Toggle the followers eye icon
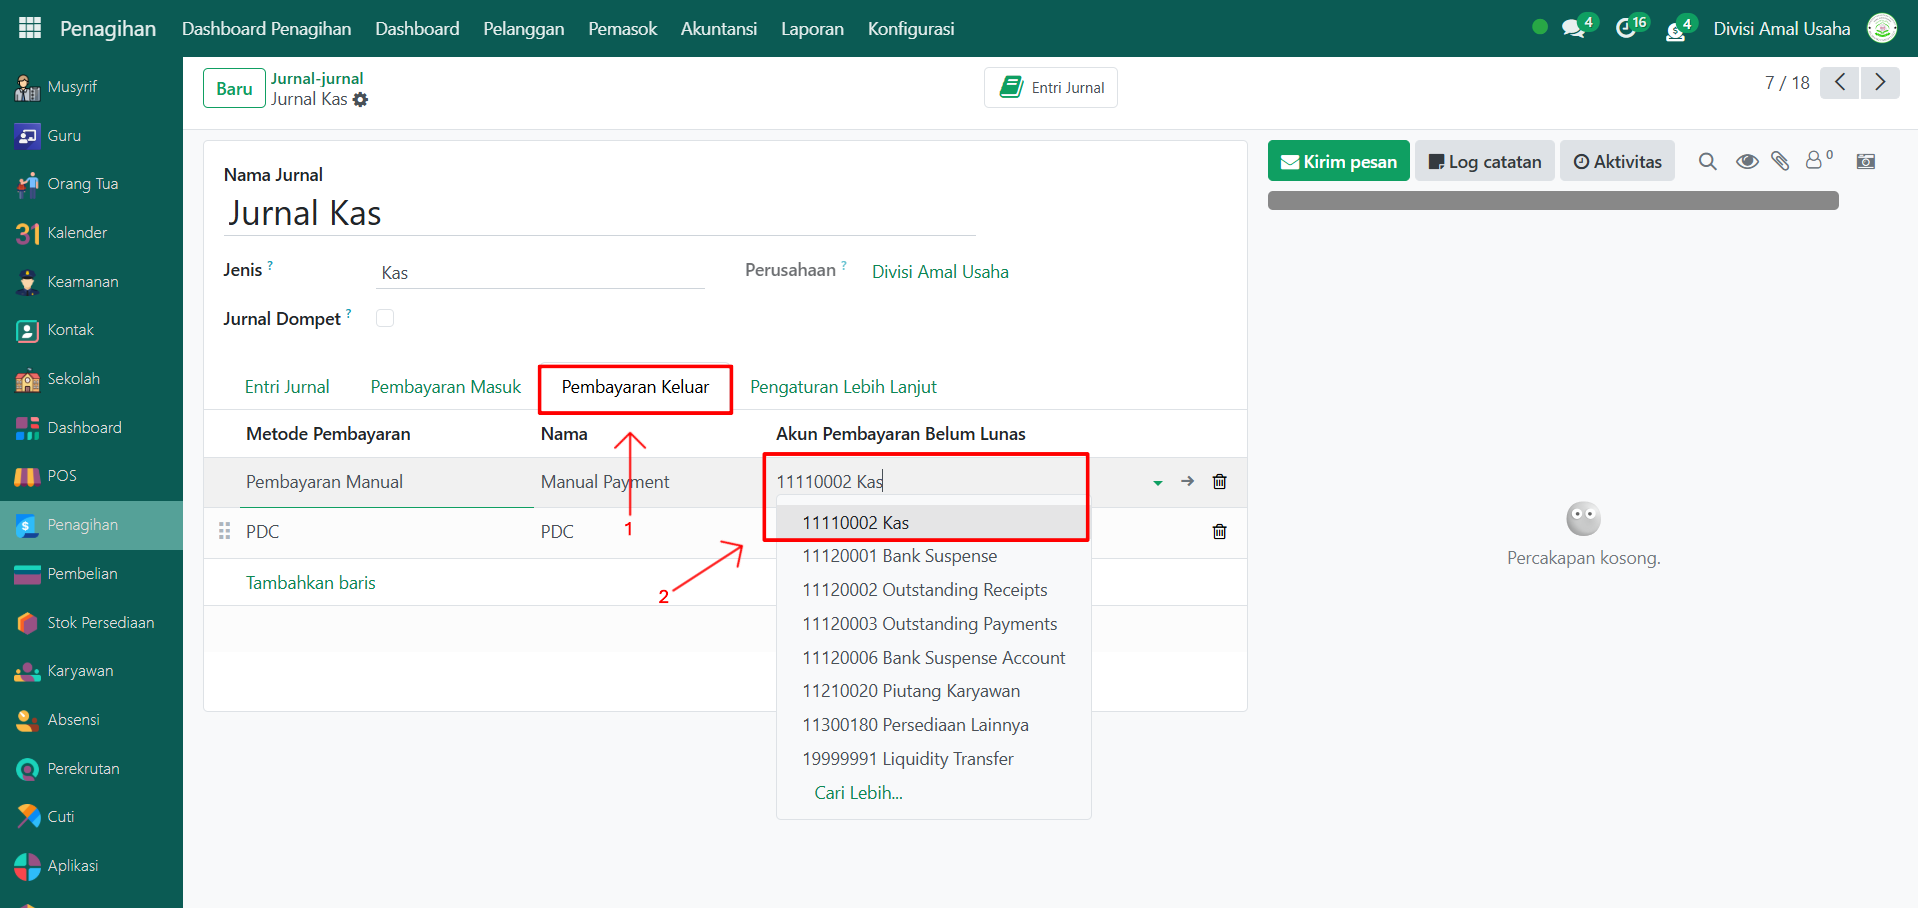Viewport: 1918px width, 908px height. [1747, 161]
